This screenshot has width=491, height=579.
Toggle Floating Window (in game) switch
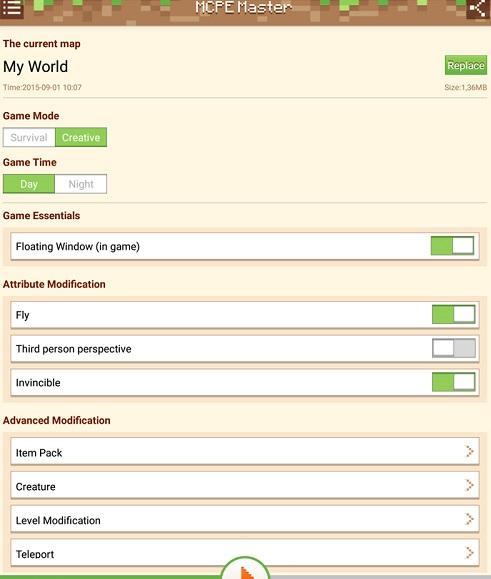(453, 246)
